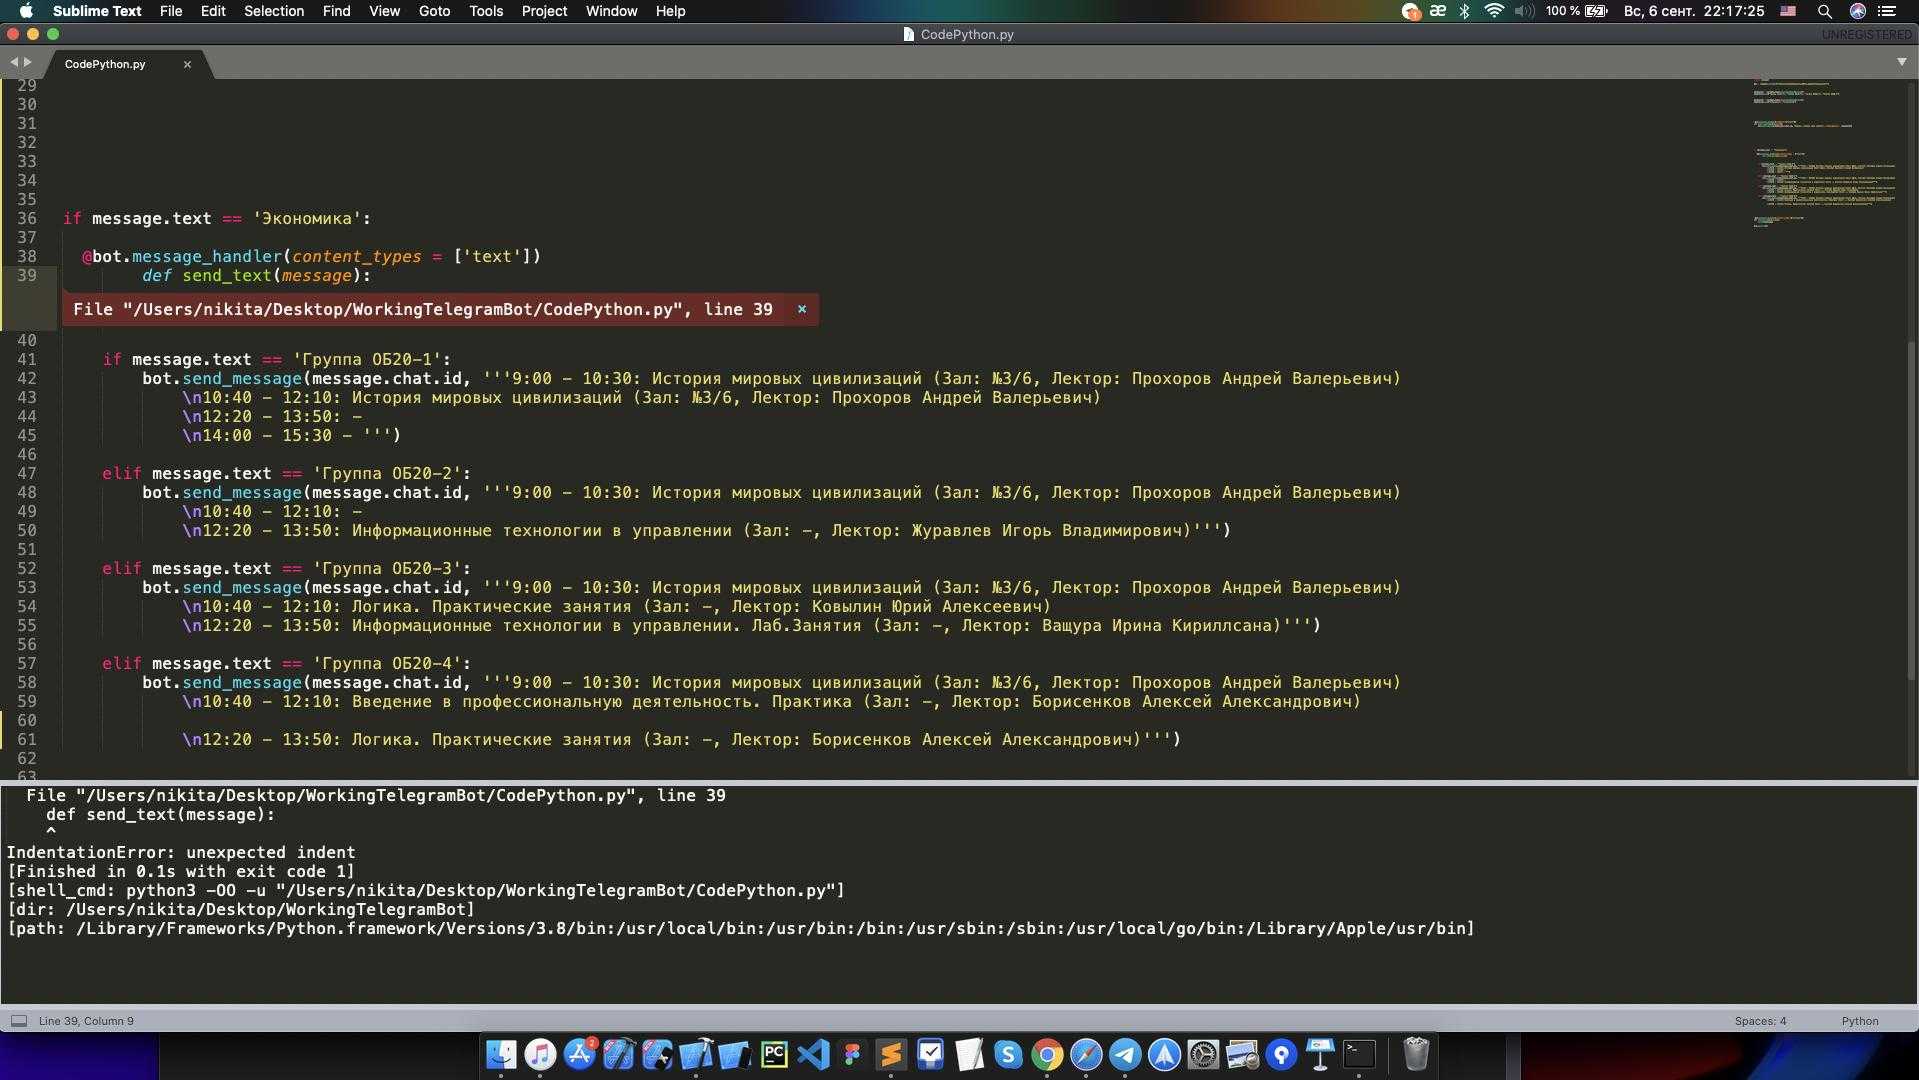
Task: Open the Help menu
Action: (670, 11)
